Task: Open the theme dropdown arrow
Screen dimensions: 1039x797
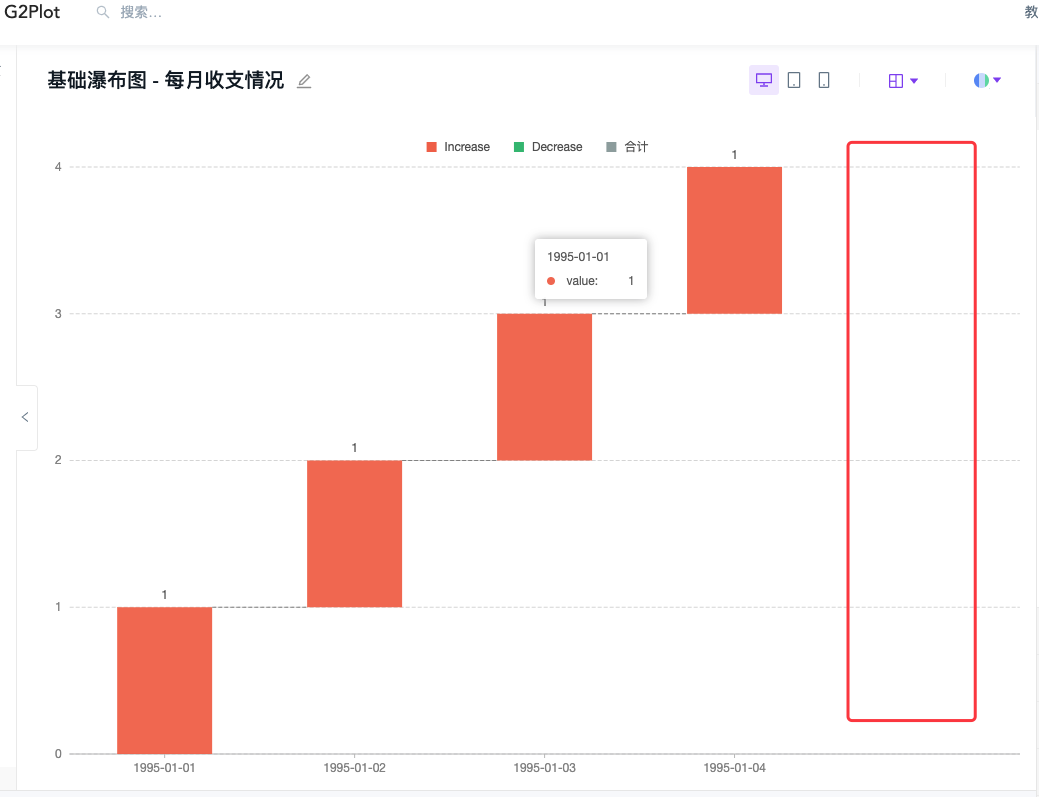Action: click(997, 79)
